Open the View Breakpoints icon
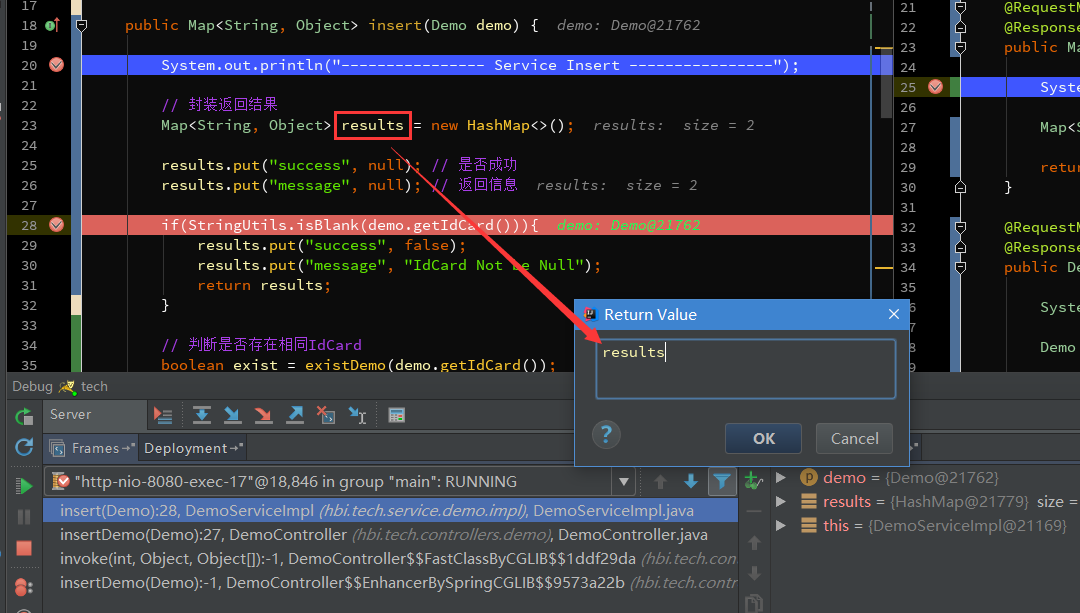Screen dimensions: 1080x613 click(22, 586)
